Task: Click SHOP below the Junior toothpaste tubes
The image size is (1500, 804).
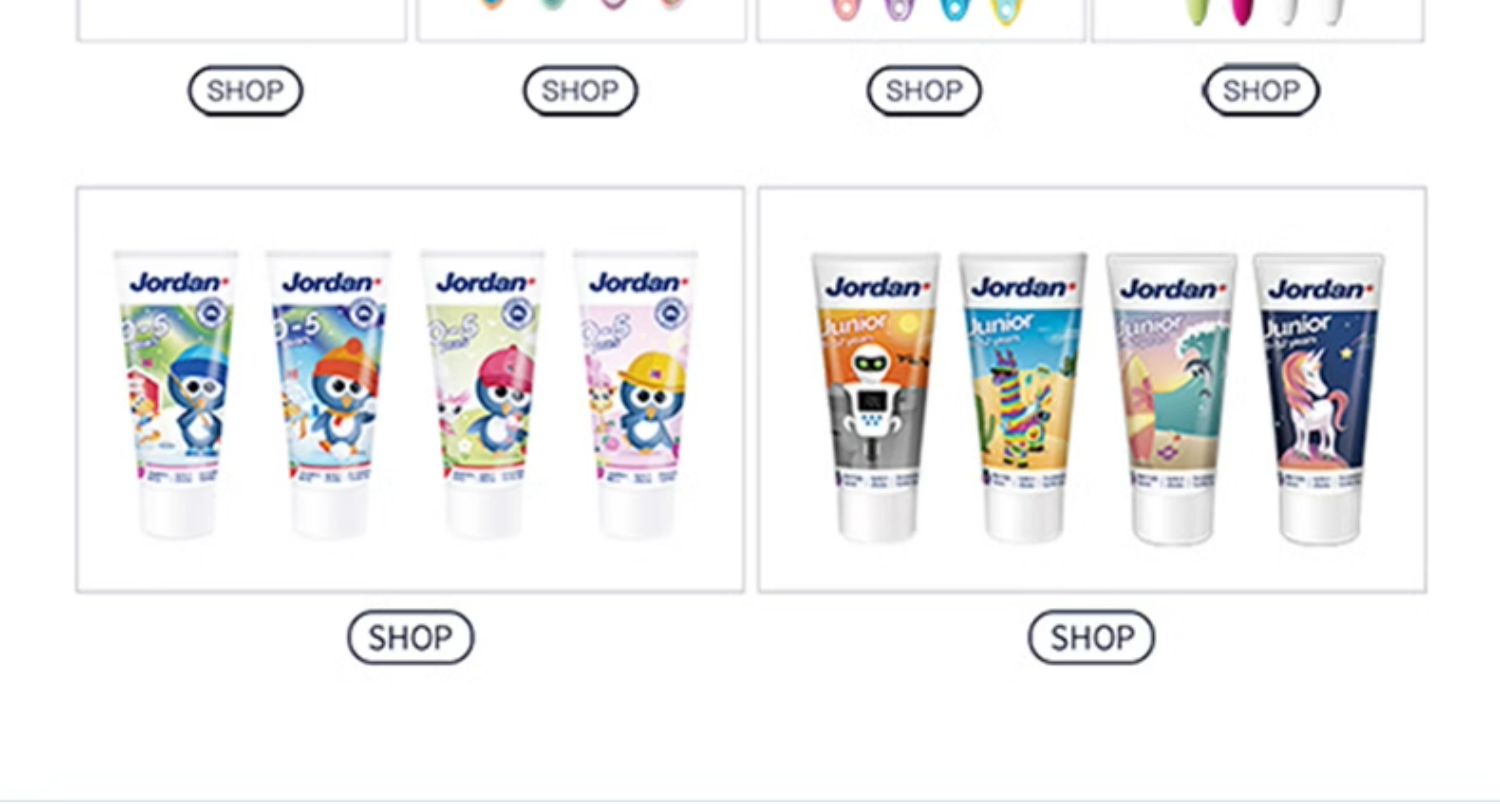Action: tap(1091, 637)
